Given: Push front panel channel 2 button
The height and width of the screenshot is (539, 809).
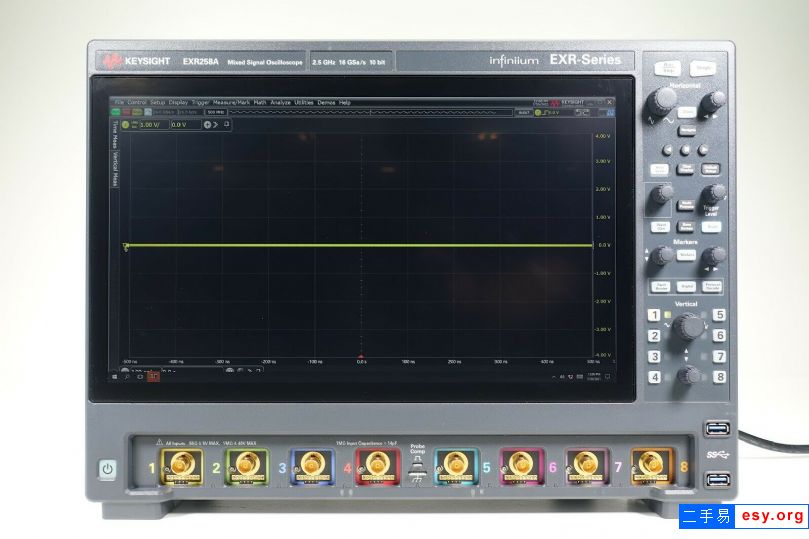Looking at the screenshot, I should click(x=654, y=336).
